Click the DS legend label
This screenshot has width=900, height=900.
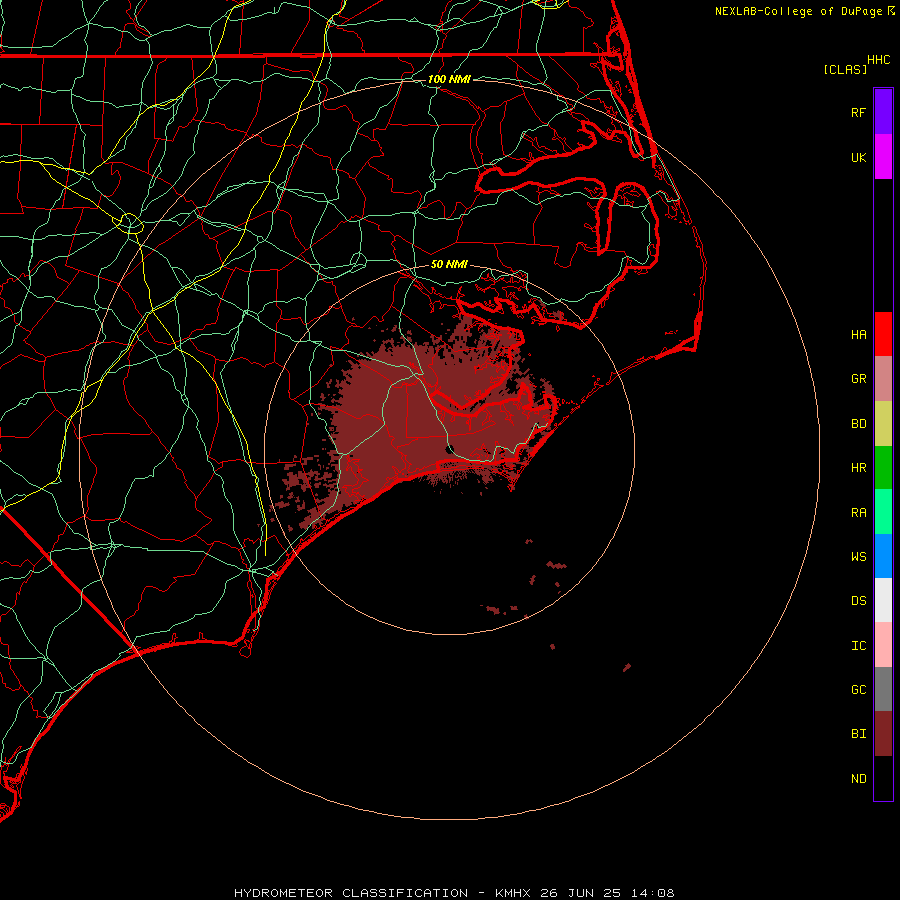(x=858, y=601)
